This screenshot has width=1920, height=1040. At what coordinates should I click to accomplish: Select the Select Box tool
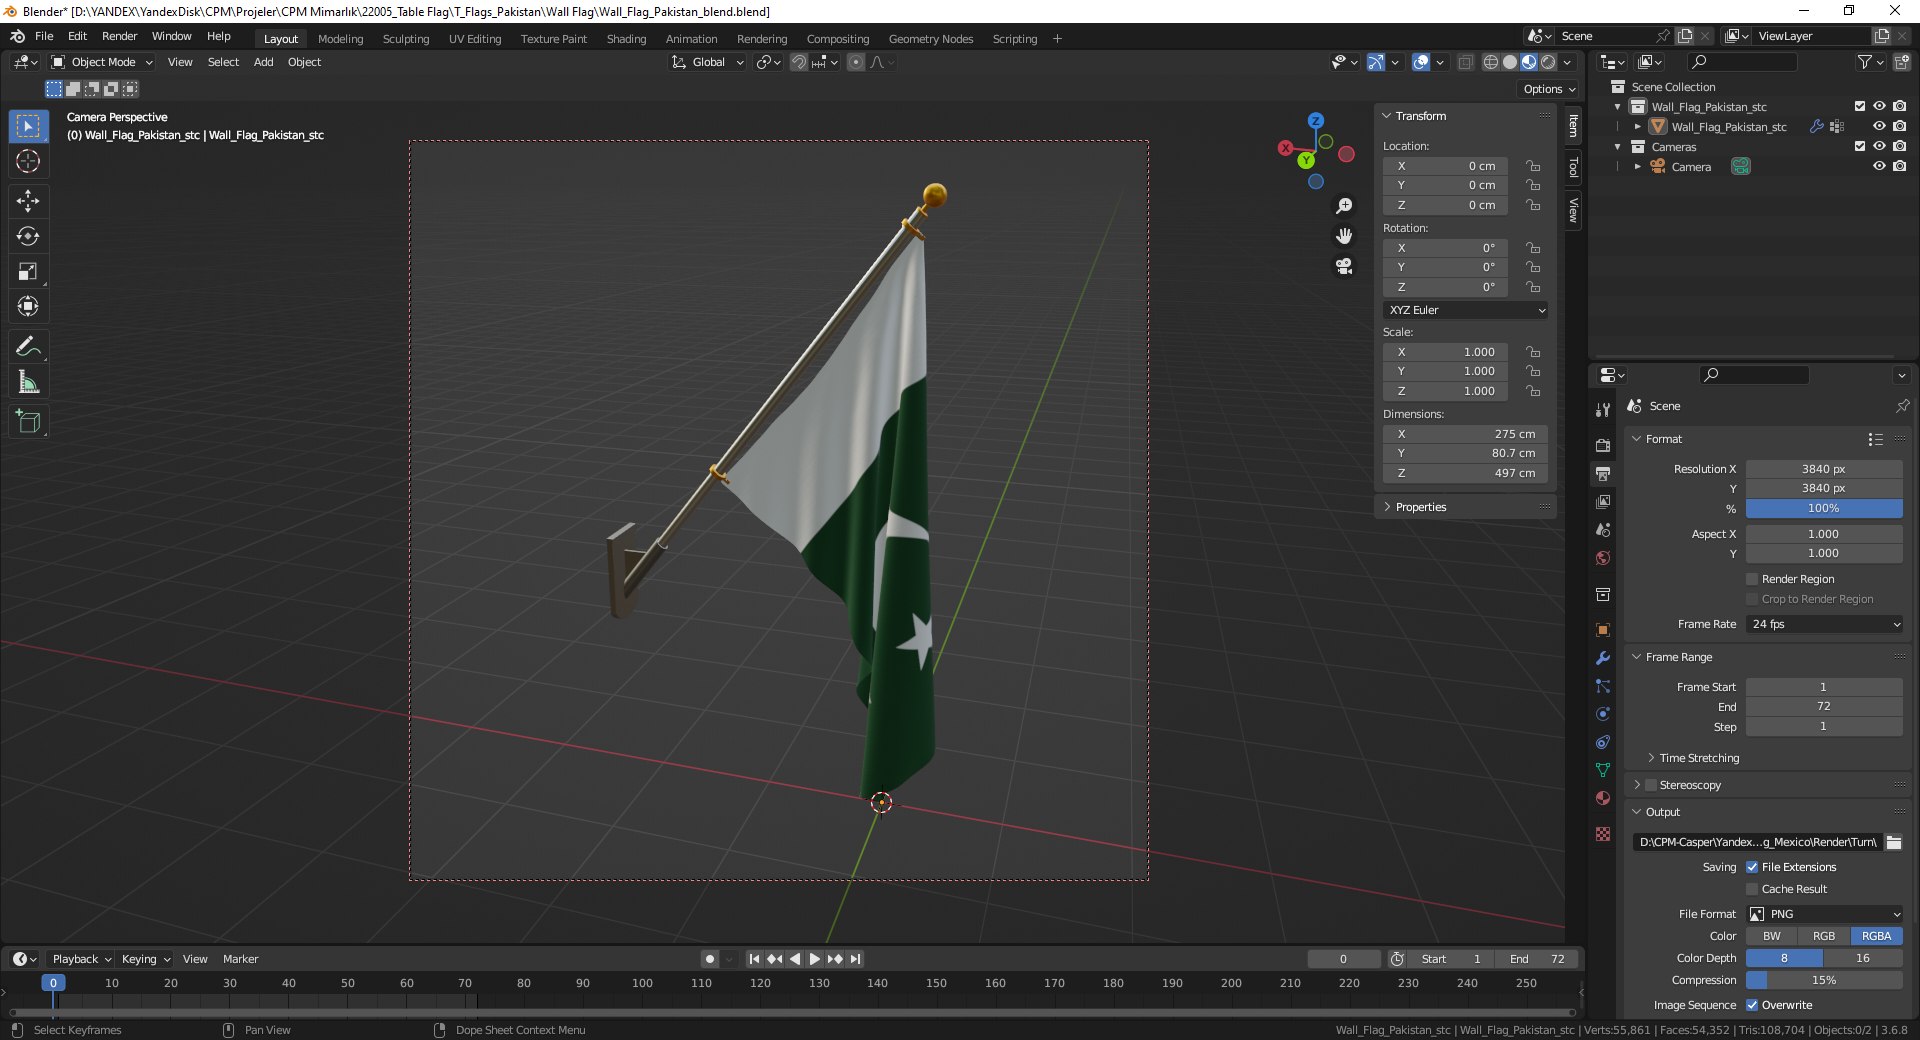[x=28, y=126]
